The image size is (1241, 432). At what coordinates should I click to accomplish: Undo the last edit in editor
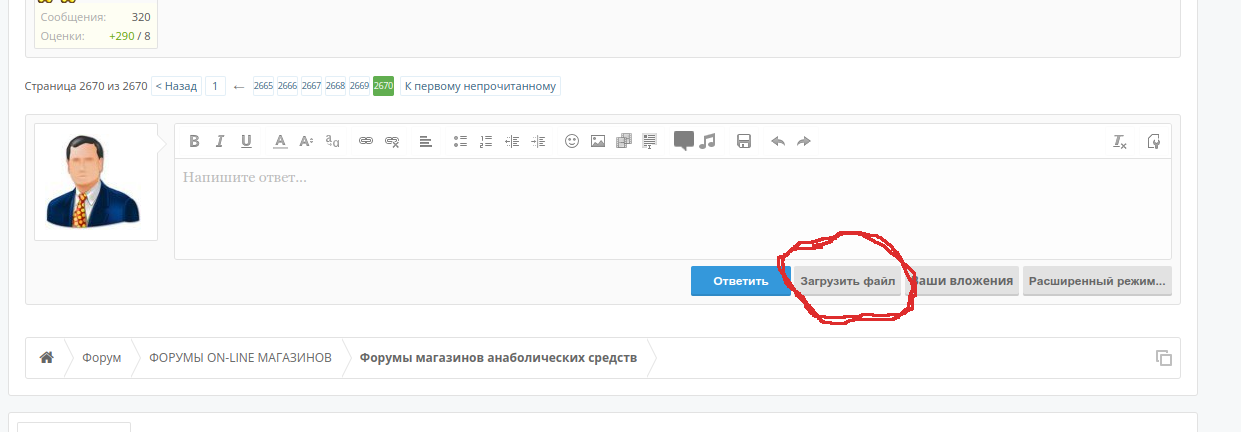point(778,141)
